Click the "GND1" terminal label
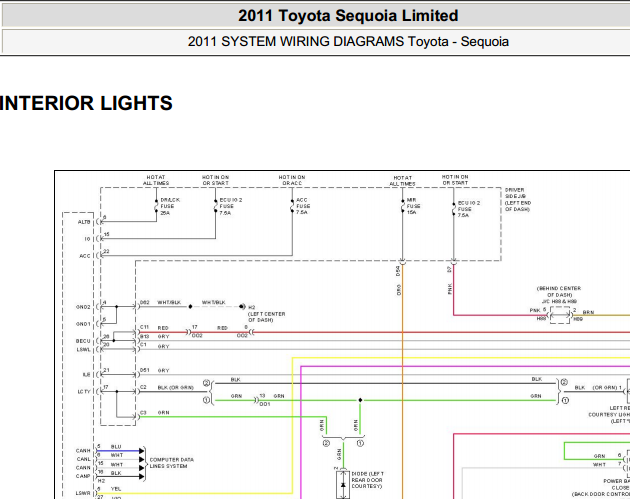This screenshot has height=499, width=630. coord(83,324)
